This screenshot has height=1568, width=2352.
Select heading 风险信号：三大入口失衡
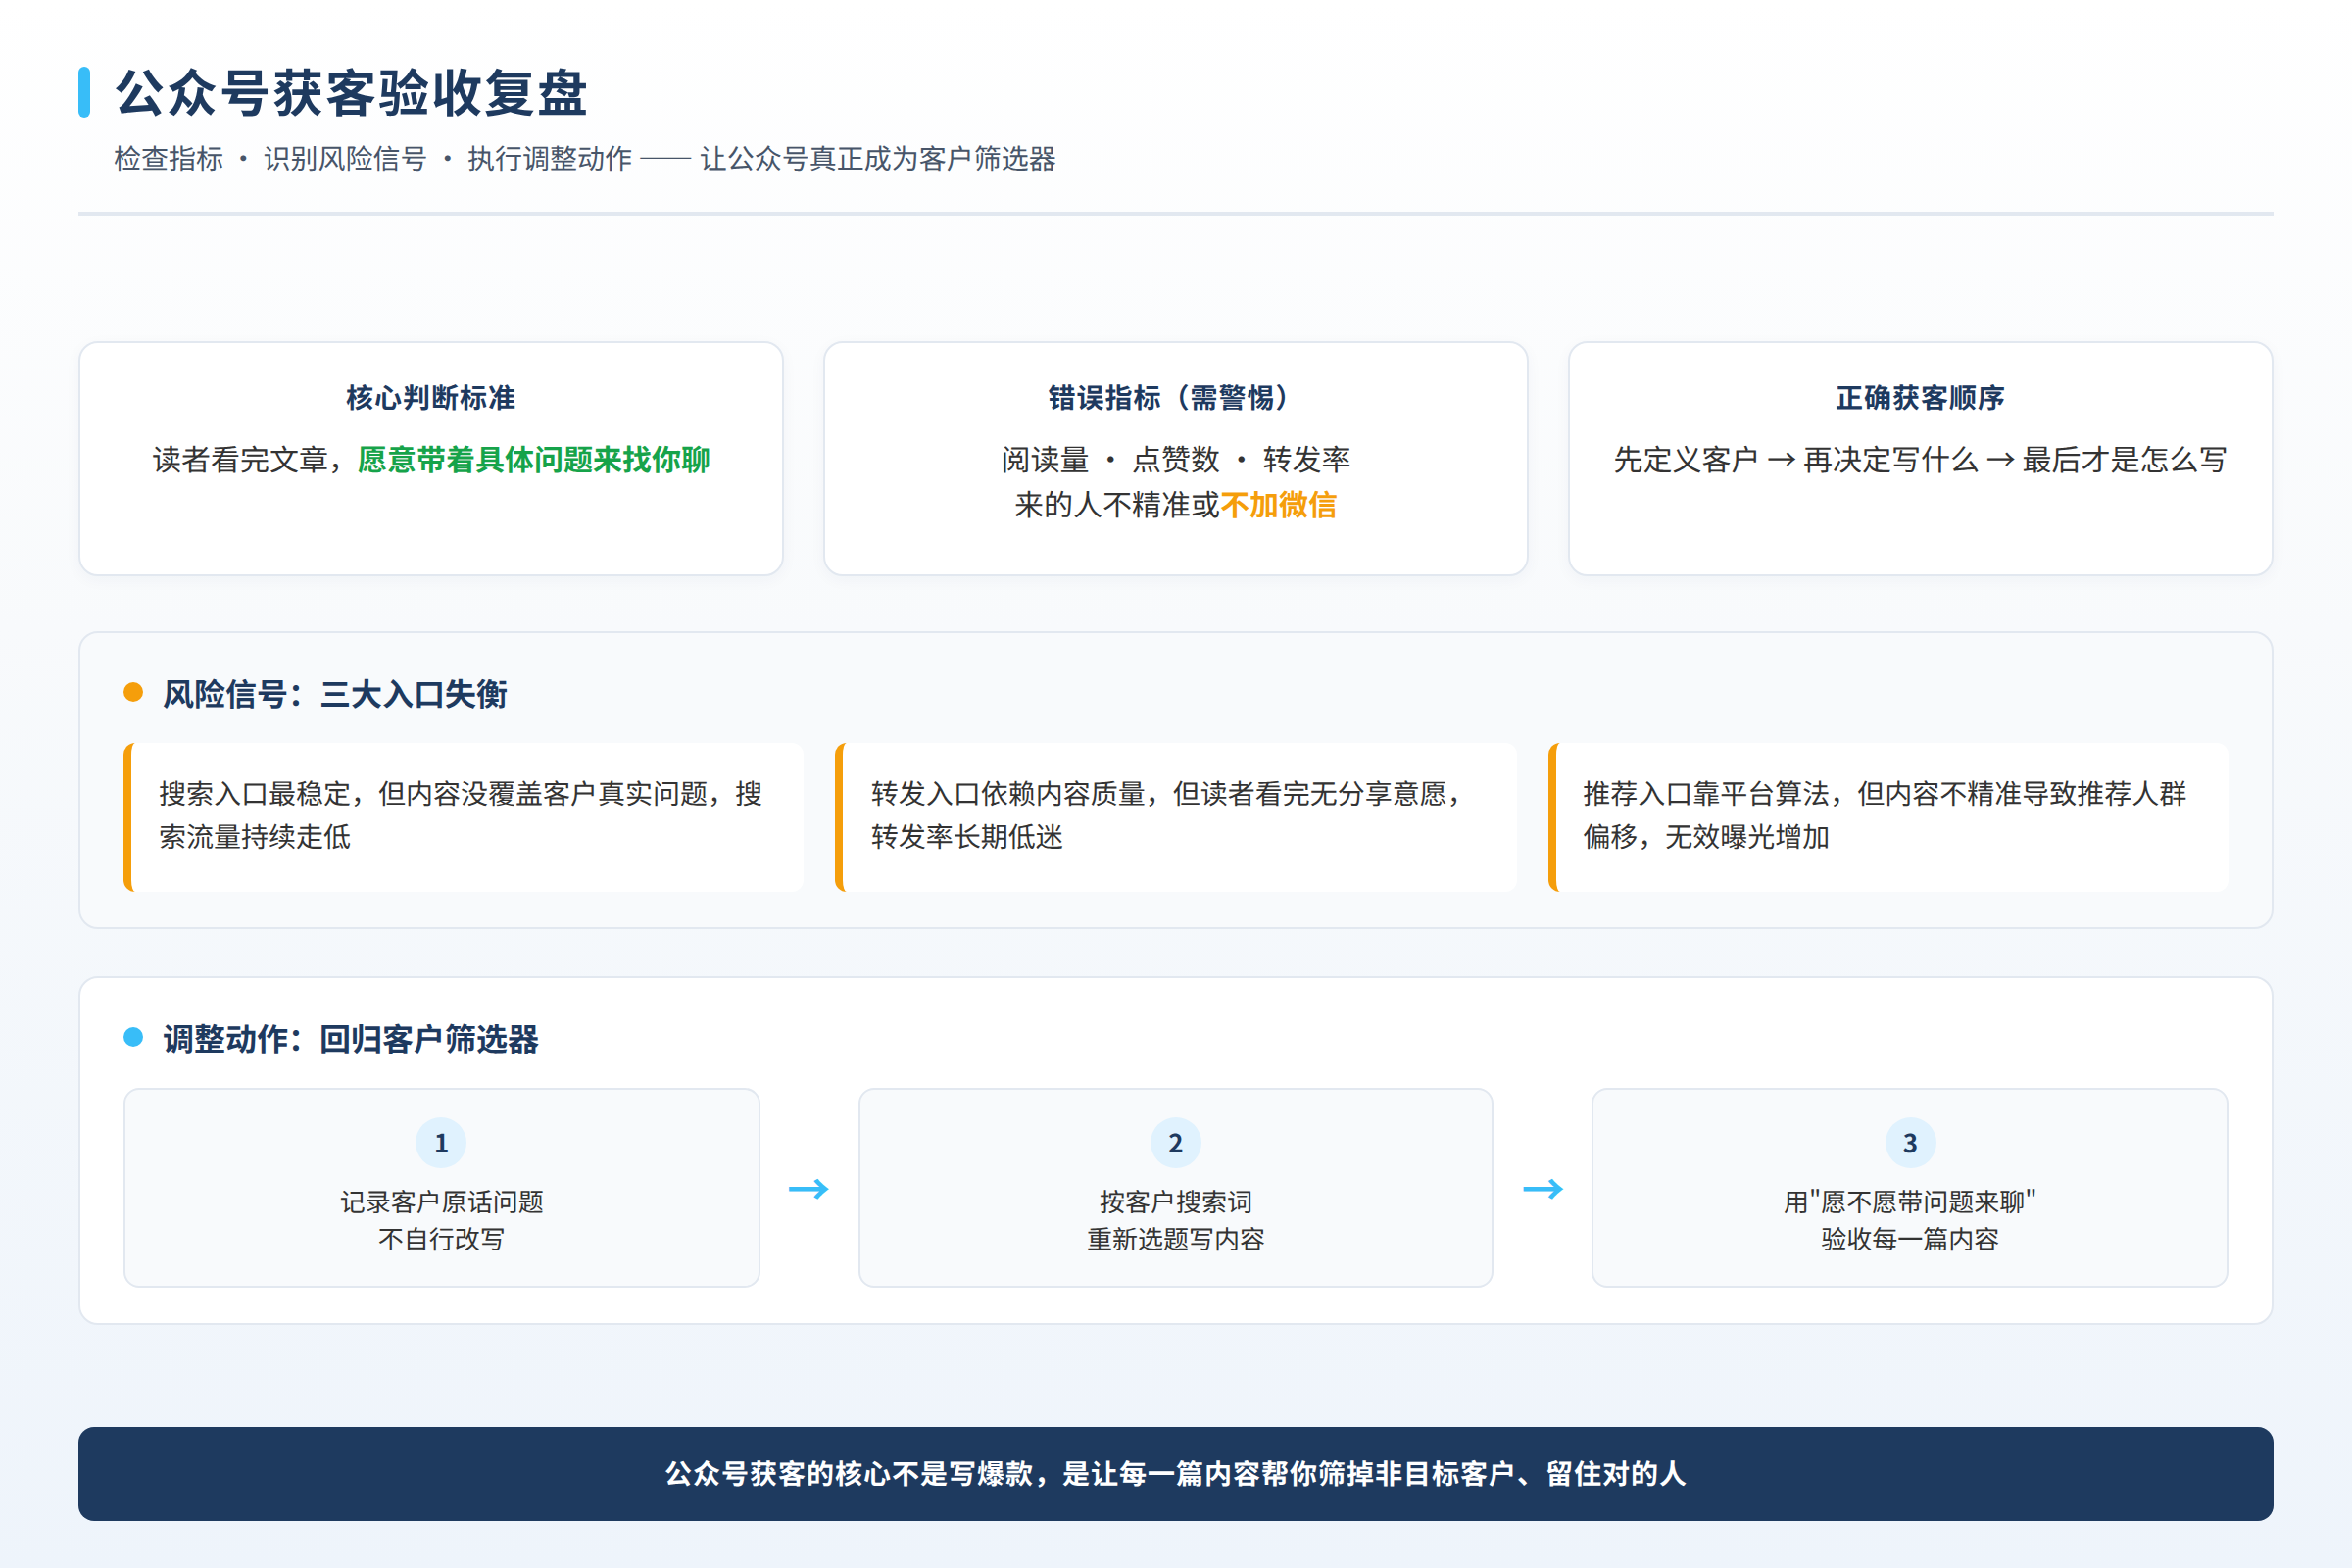pos(335,694)
